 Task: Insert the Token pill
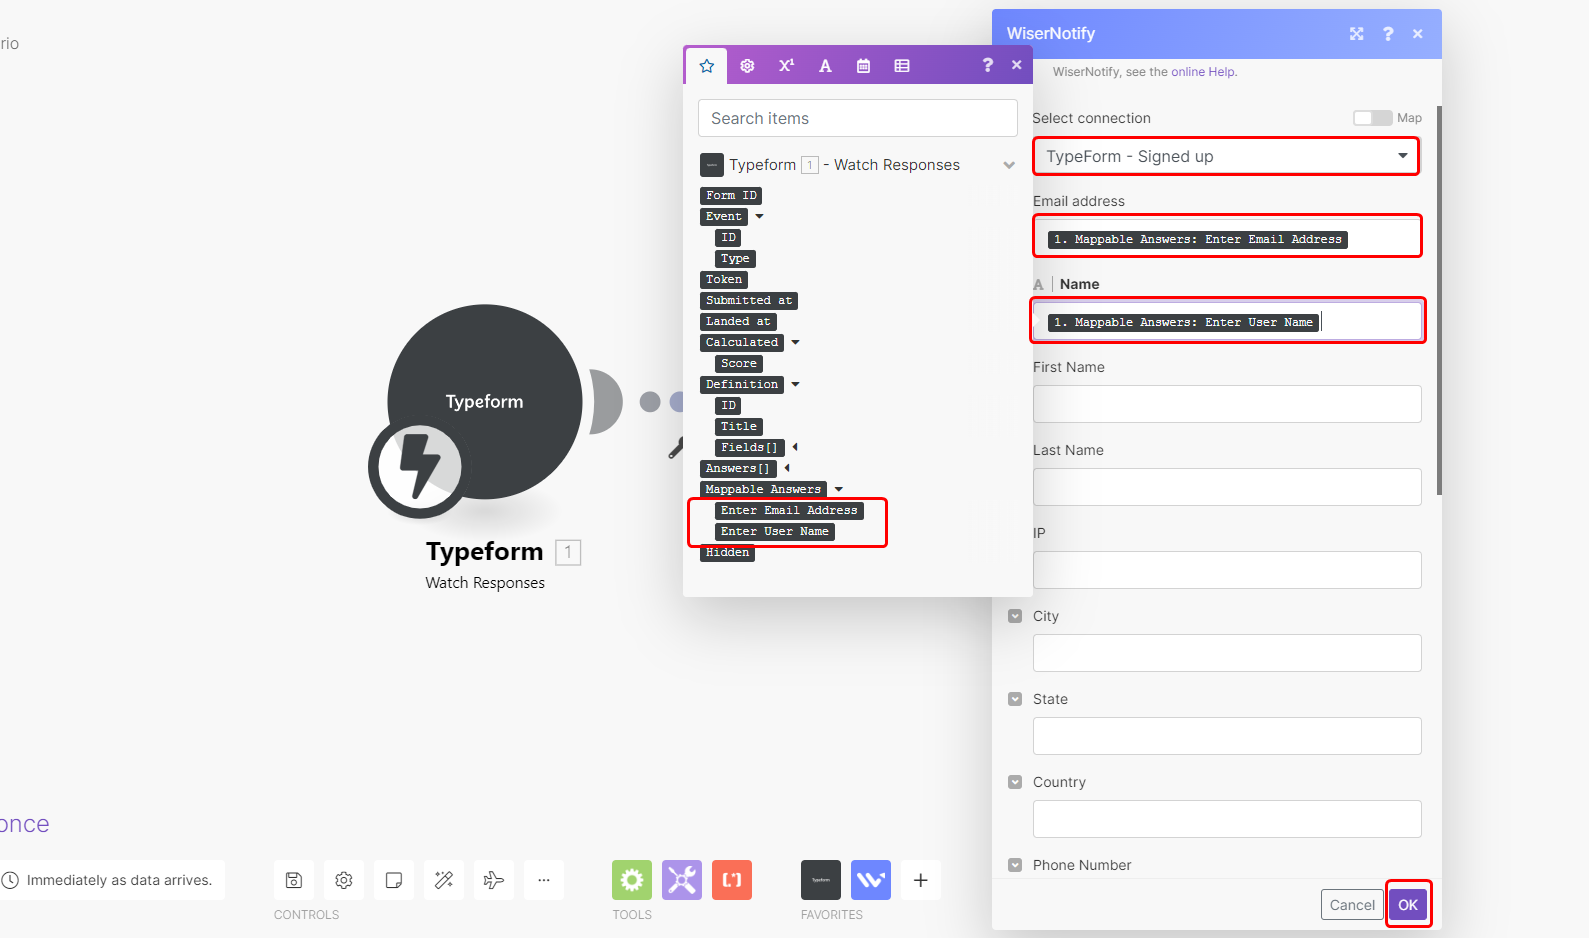(x=724, y=280)
